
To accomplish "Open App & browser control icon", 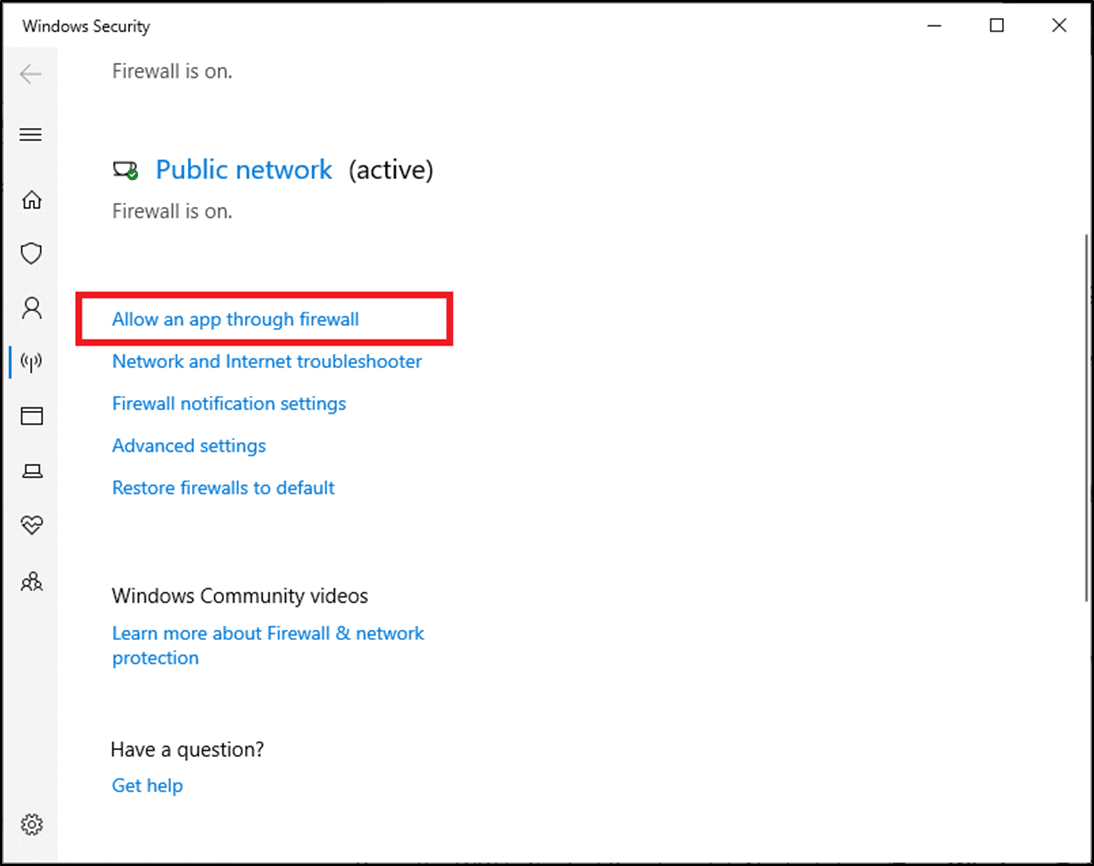I will (x=32, y=416).
